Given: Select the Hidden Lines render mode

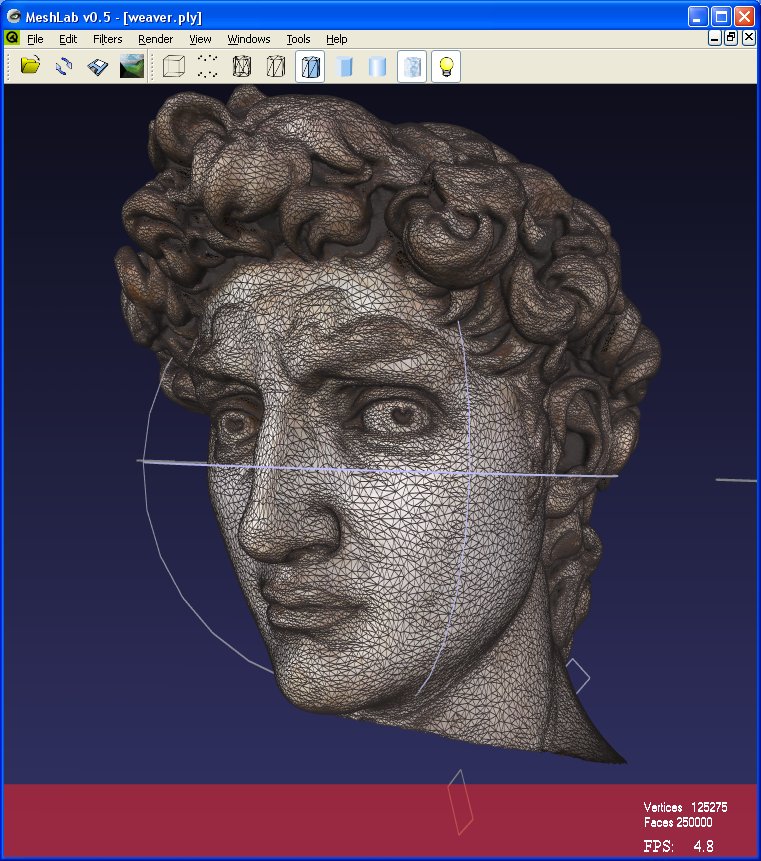Looking at the screenshot, I should [276, 67].
